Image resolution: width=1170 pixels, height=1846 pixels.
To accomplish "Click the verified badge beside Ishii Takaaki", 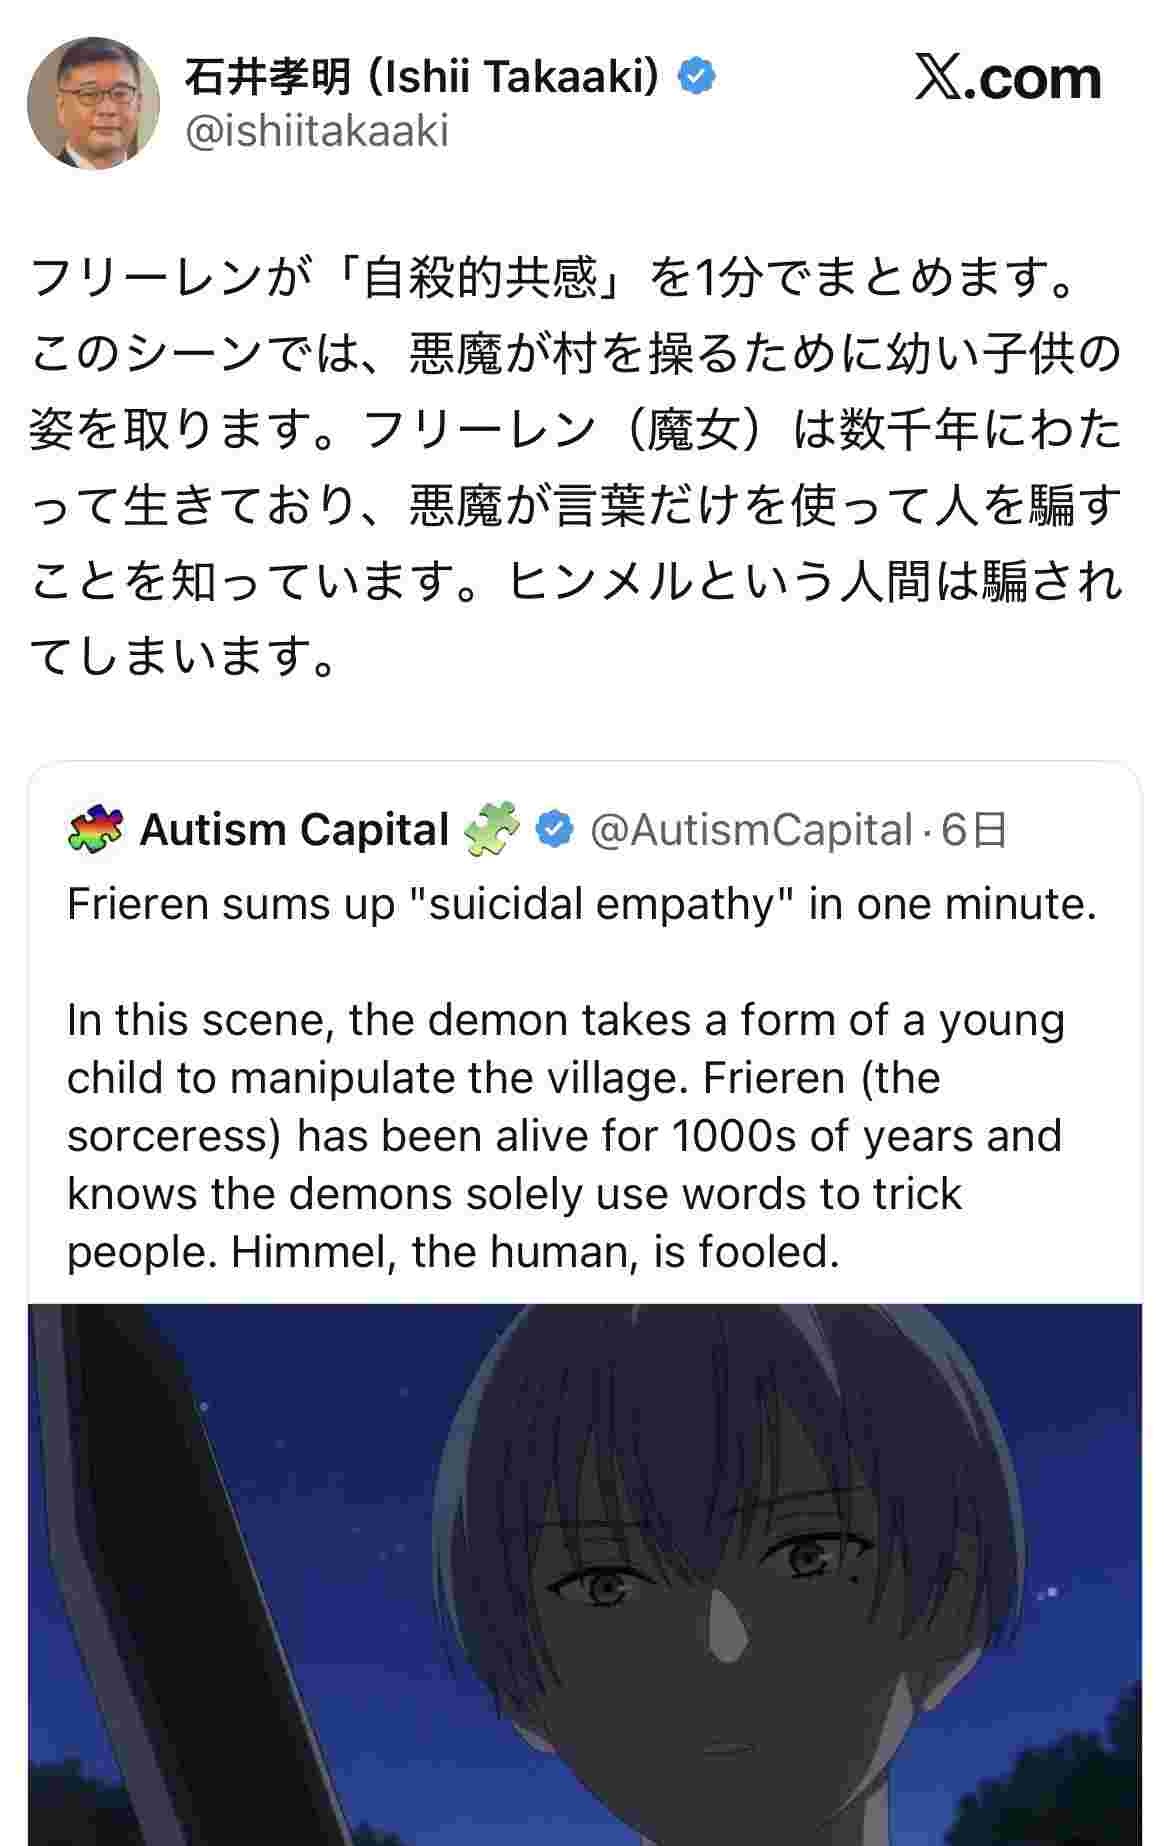I will point(697,77).
